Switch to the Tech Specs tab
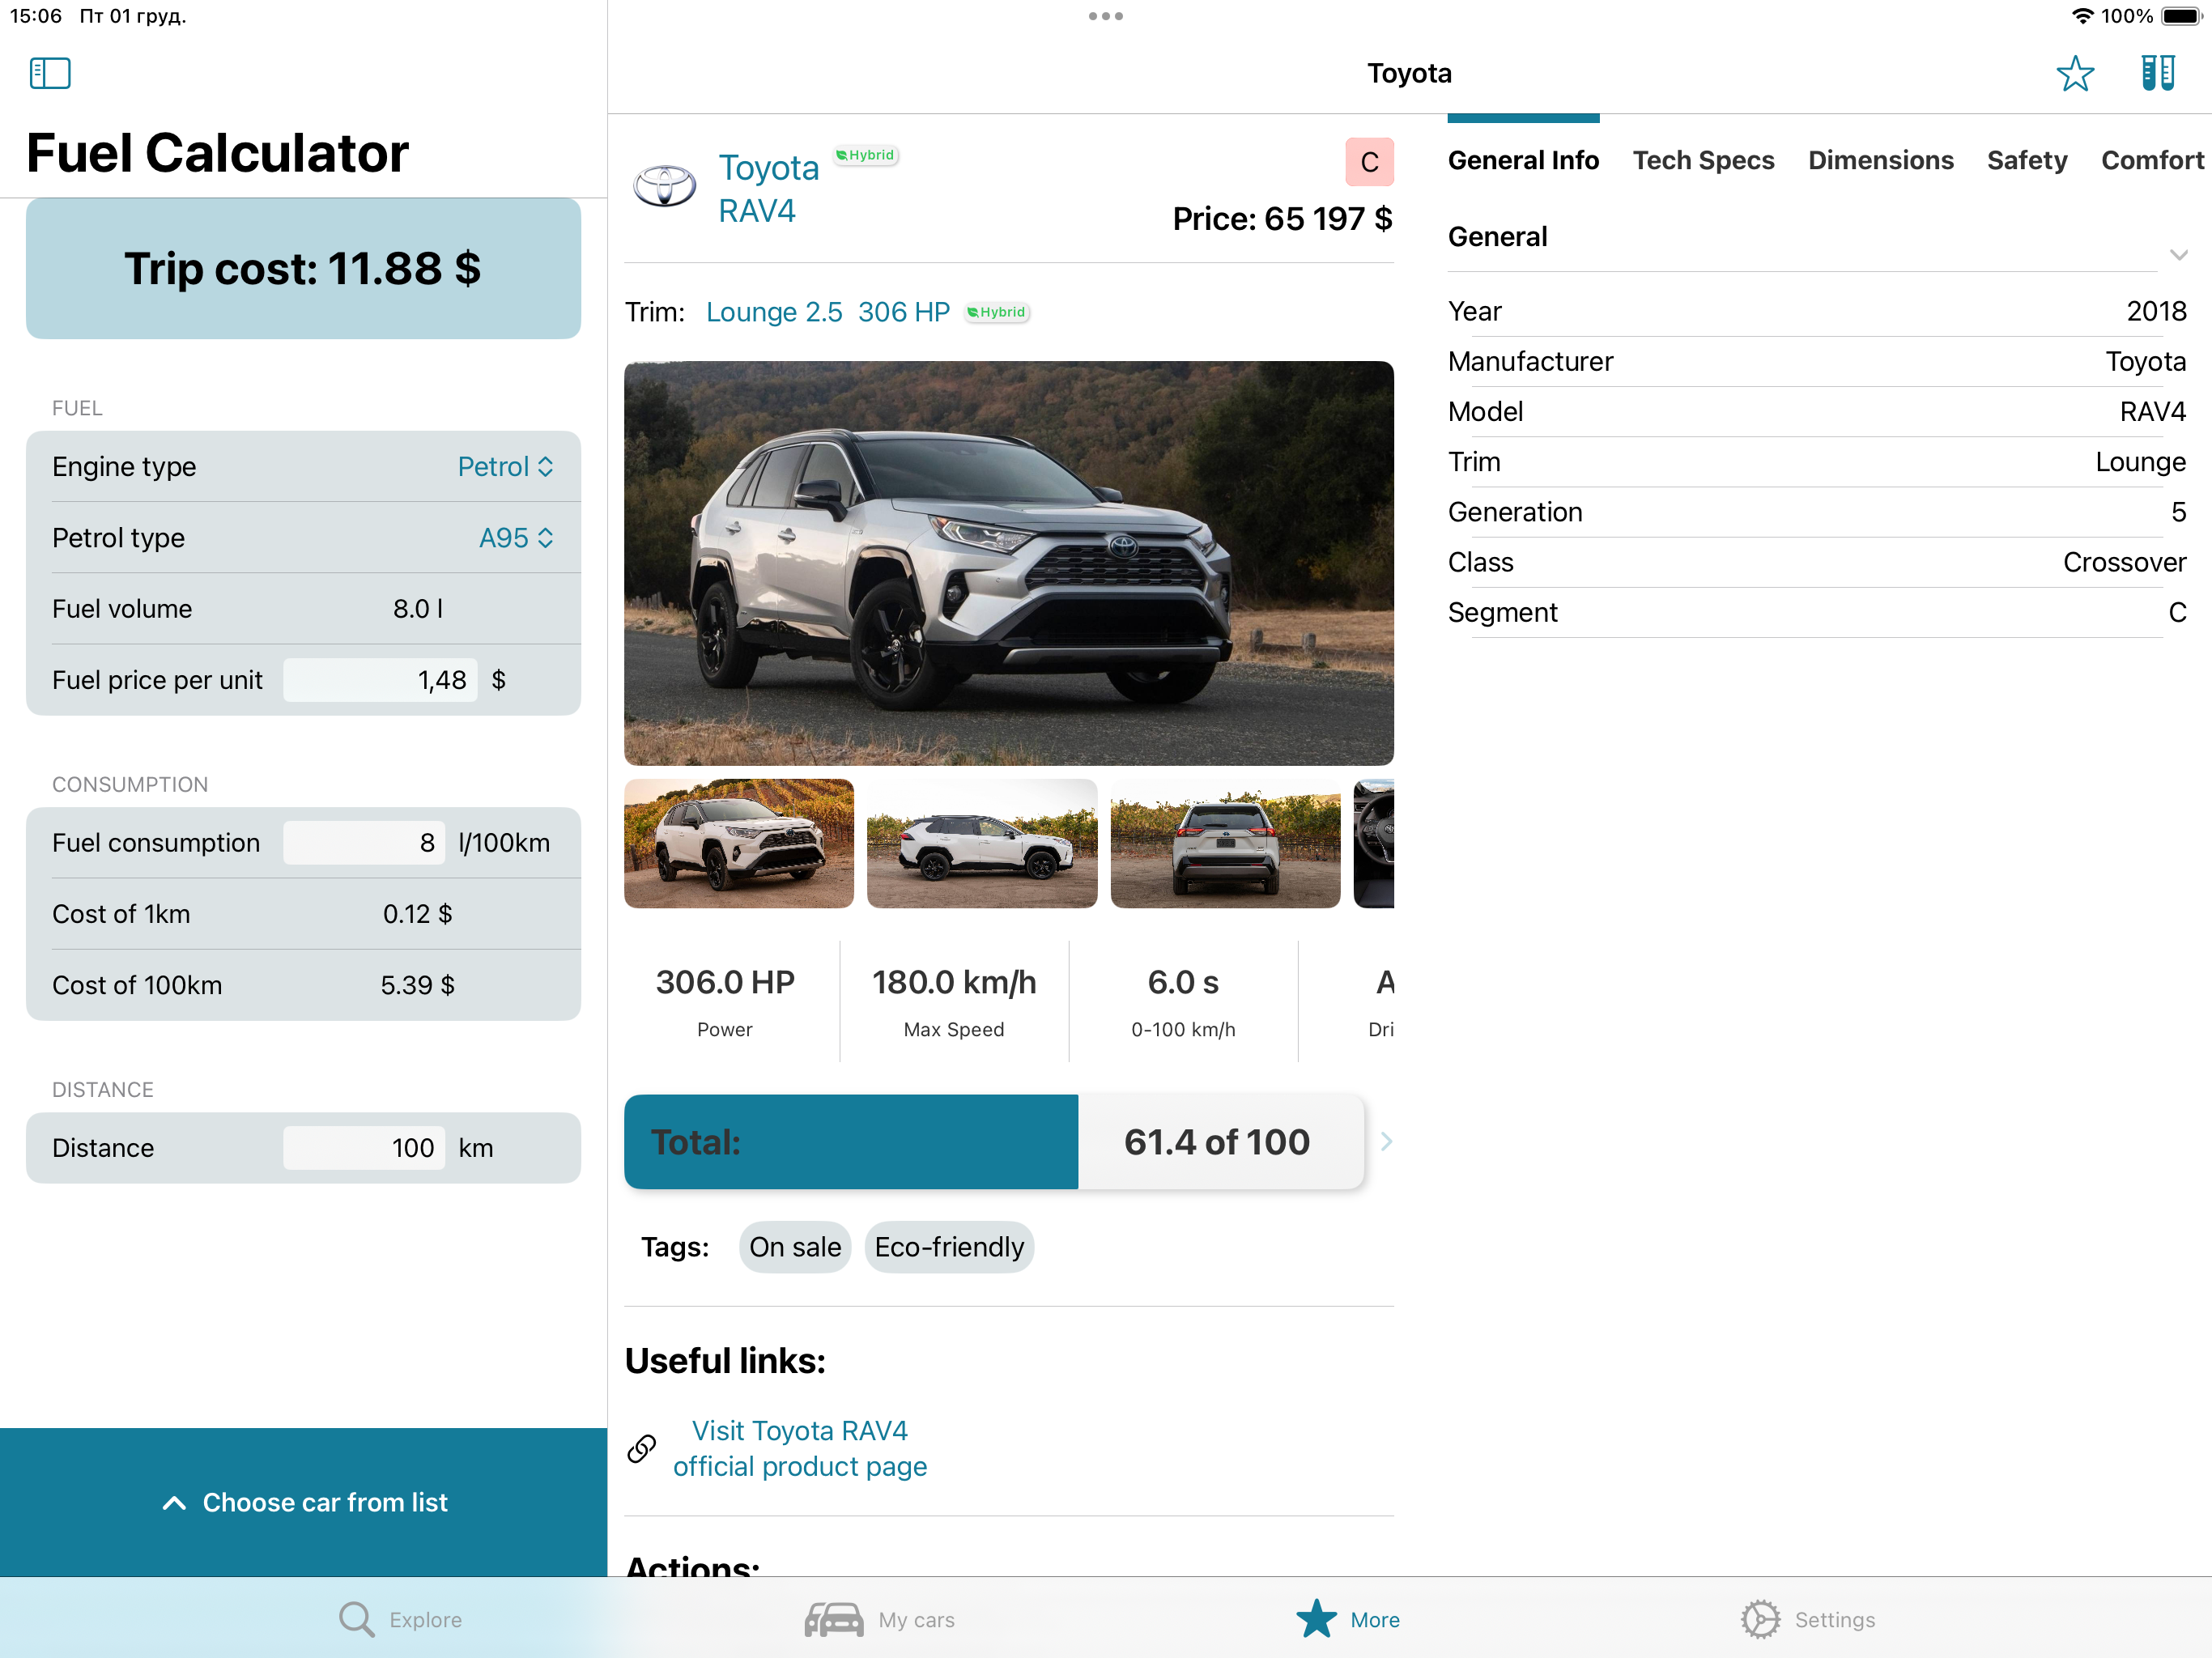Image resolution: width=2212 pixels, height=1658 pixels. tap(1703, 160)
